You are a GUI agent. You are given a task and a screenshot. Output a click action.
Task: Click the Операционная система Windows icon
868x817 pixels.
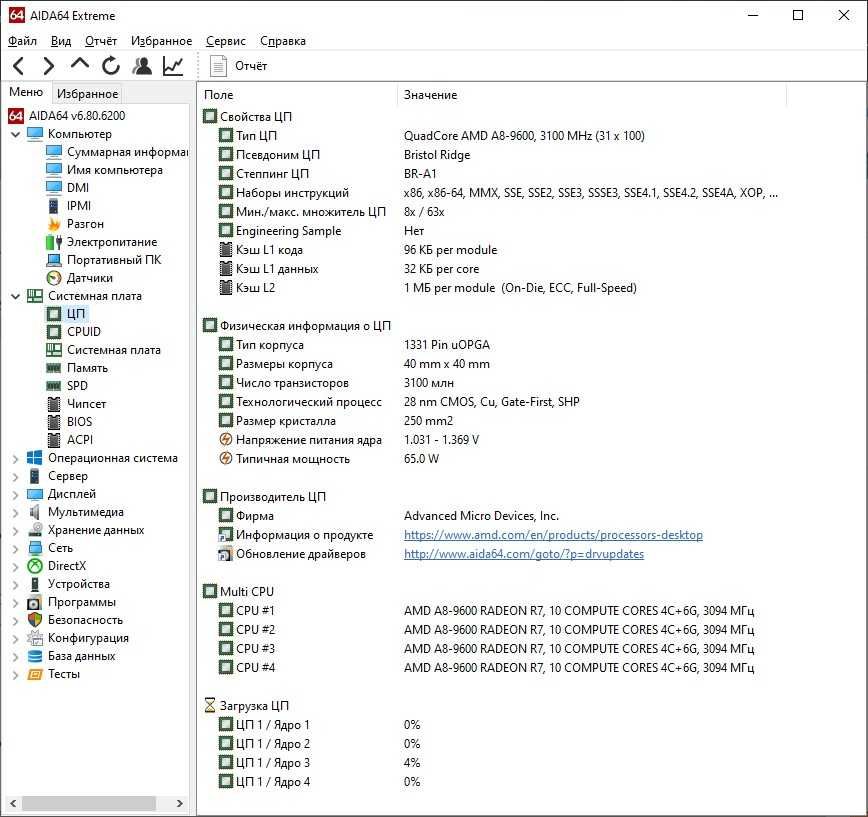pos(34,458)
